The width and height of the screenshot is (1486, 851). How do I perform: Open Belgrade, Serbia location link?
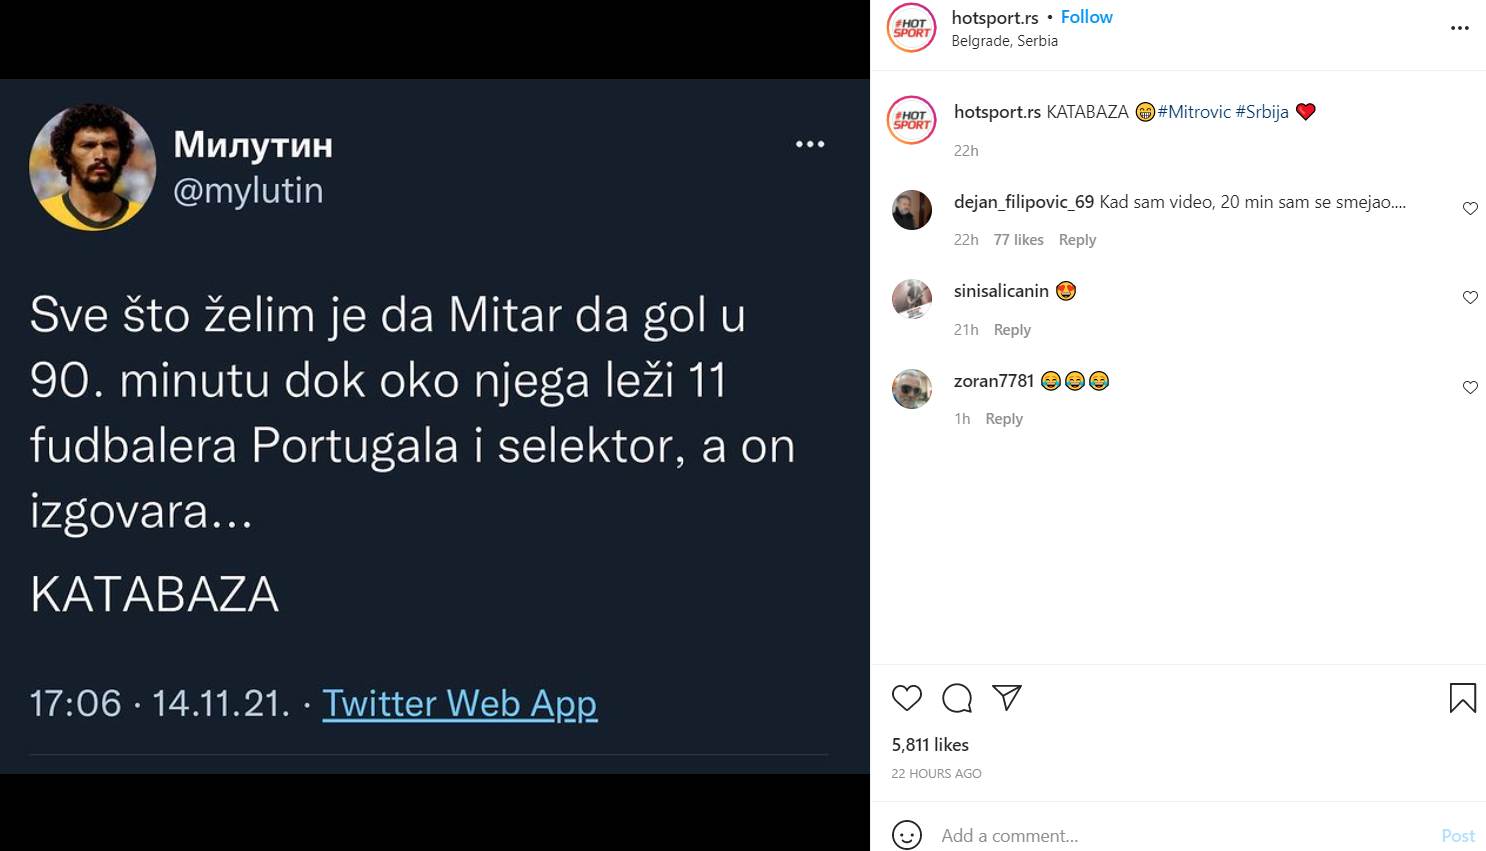pos(1004,41)
